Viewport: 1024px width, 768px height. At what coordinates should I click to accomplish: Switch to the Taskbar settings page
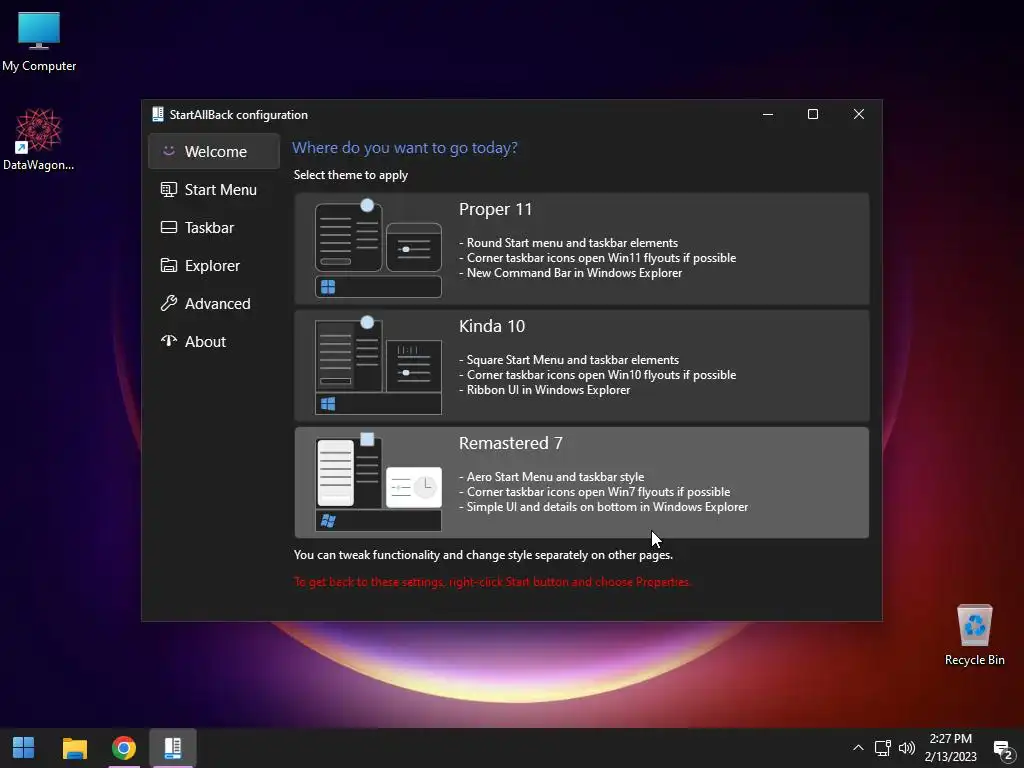214,227
